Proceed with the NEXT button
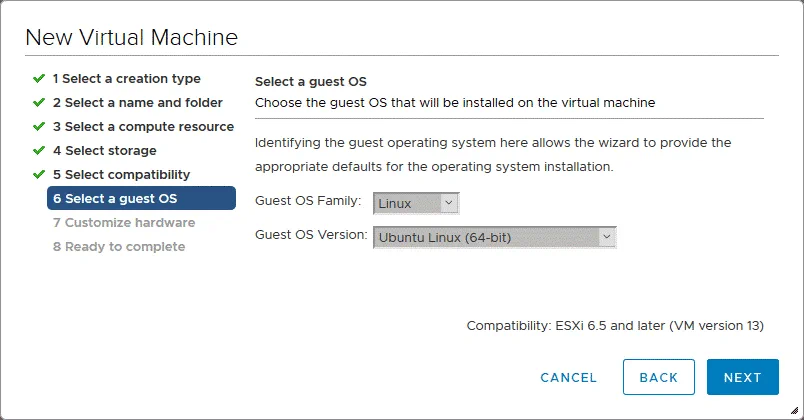This screenshot has width=804, height=420. click(742, 377)
